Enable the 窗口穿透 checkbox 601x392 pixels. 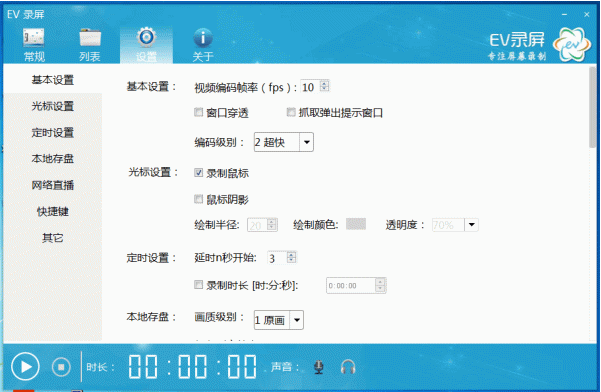tap(198, 112)
